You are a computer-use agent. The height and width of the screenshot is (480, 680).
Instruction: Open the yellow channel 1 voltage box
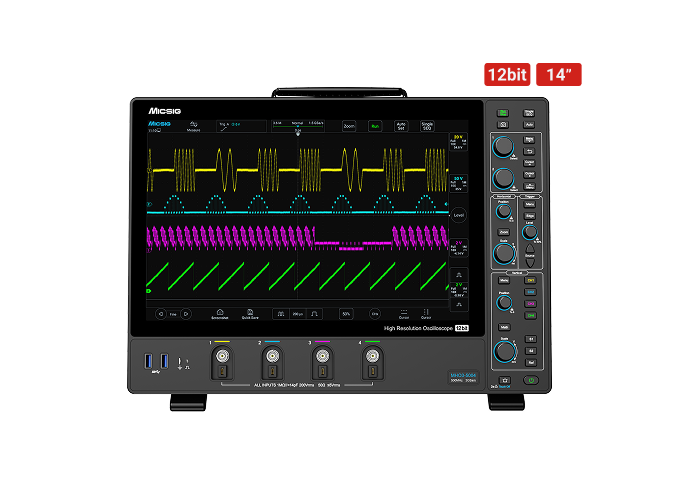click(x=458, y=142)
